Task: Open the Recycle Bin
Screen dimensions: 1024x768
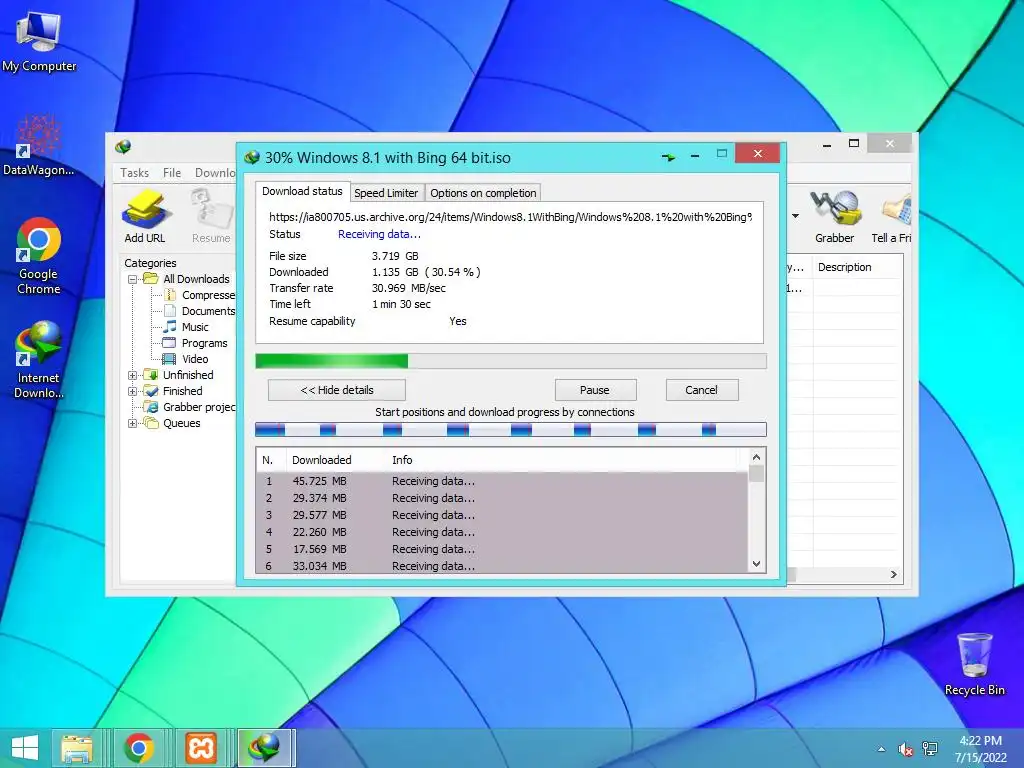Action: pyautogui.click(x=974, y=664)
